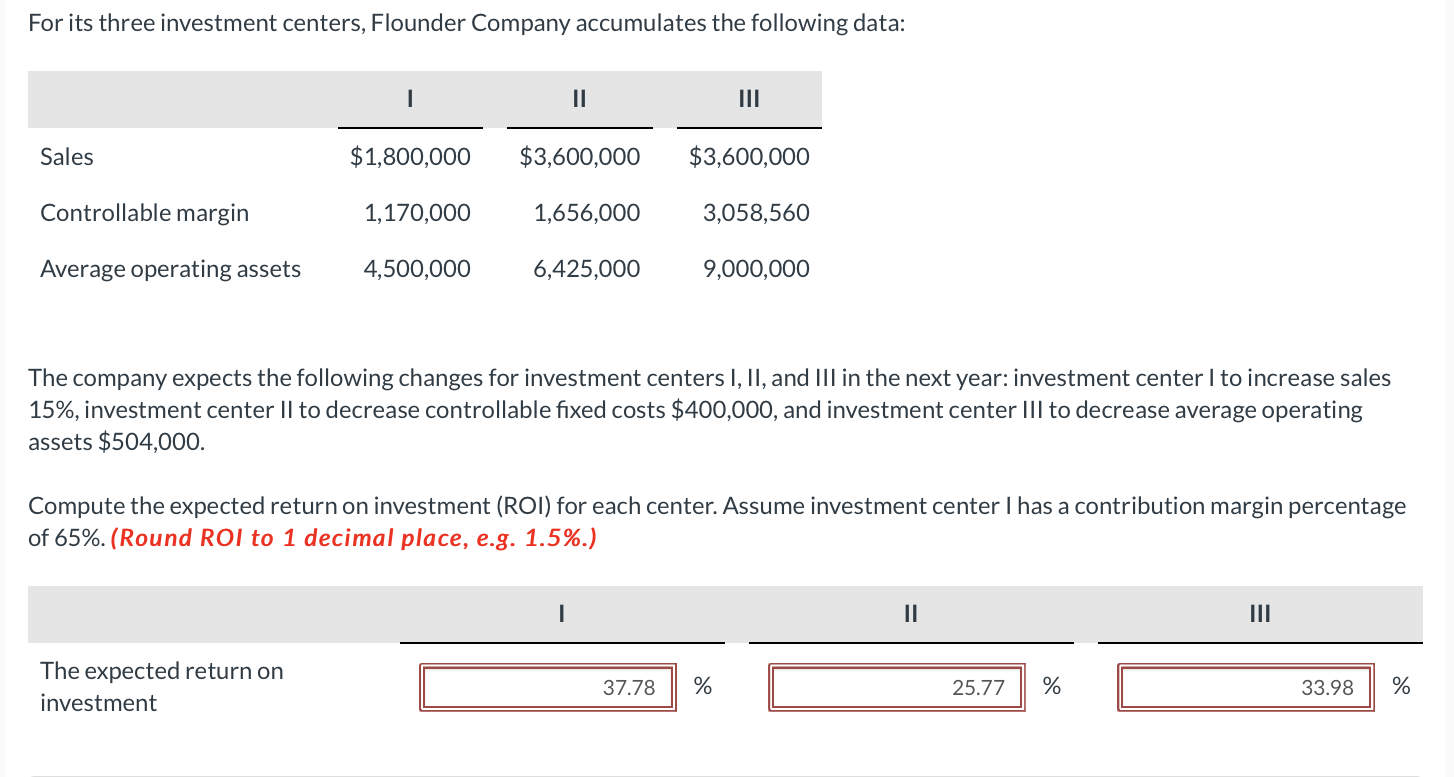Click the Controllable margin row label

(145, 213)
